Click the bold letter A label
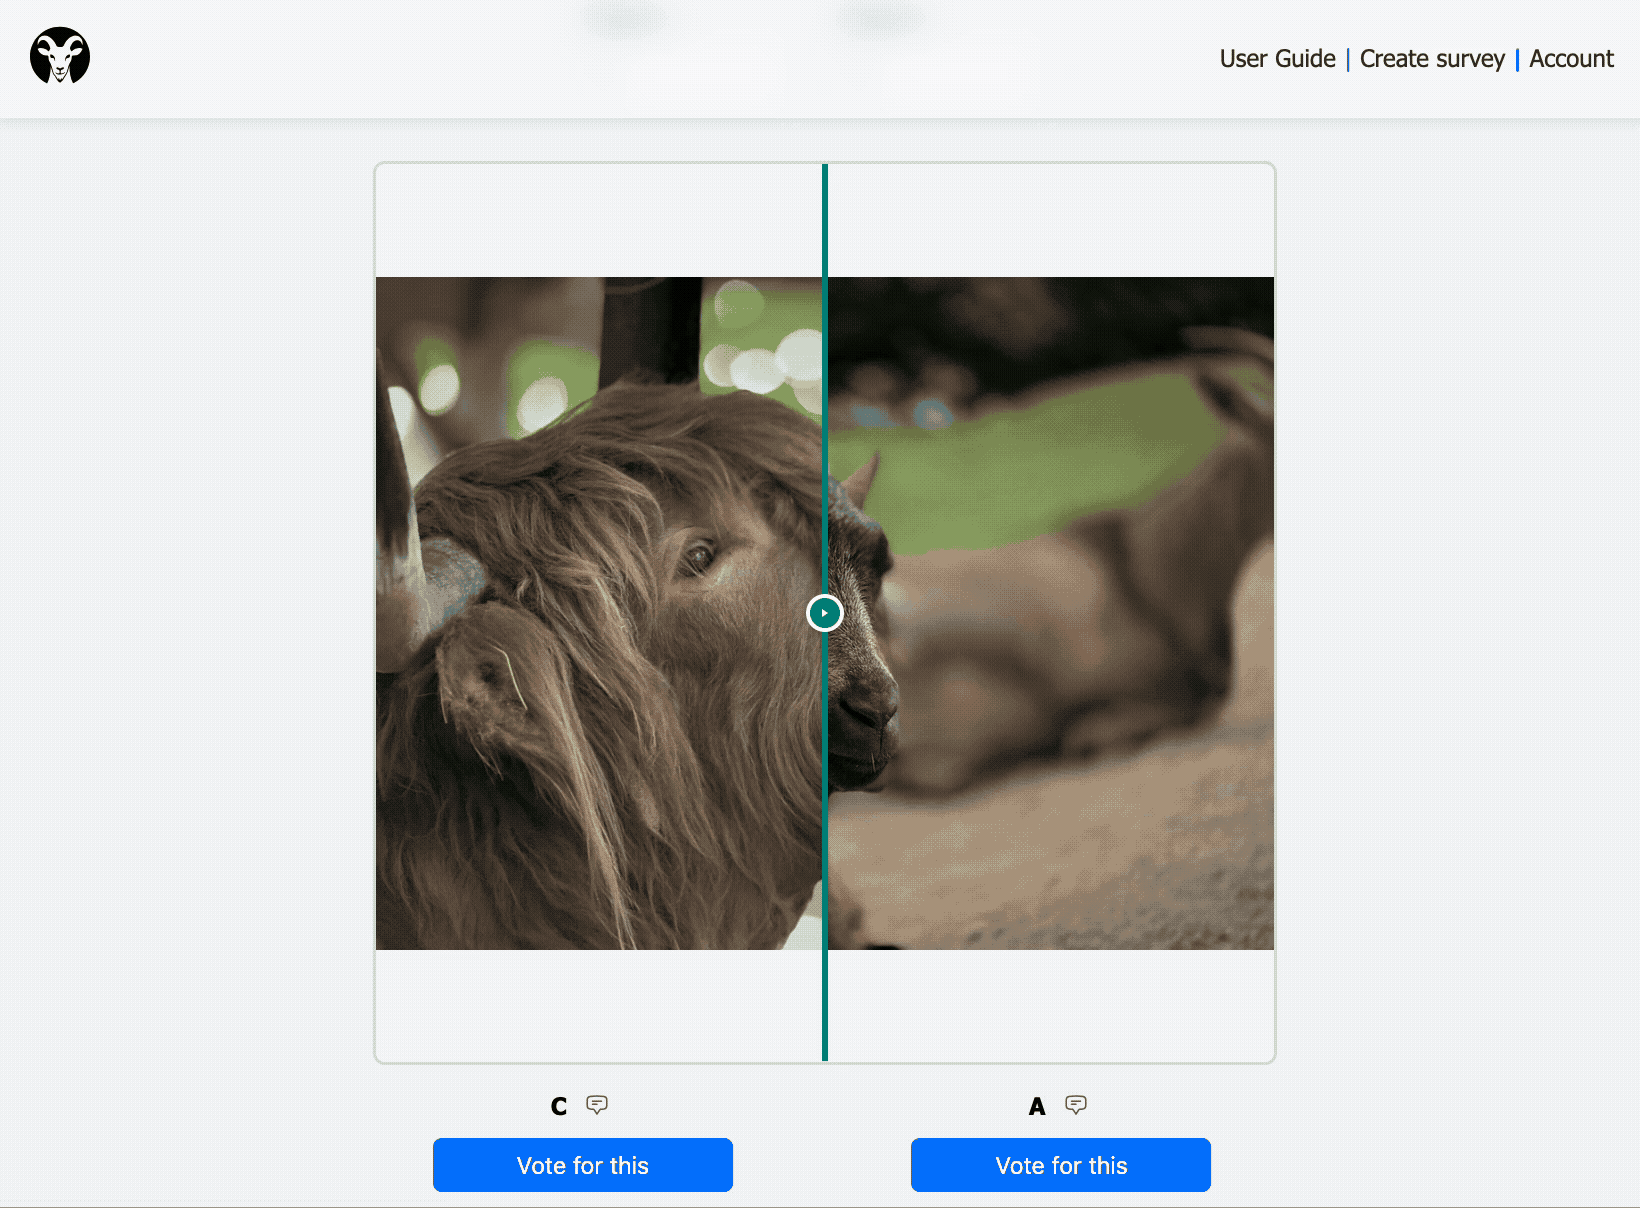The width and height of the screenshot is (1640, 1208). pos(1037,1106)
